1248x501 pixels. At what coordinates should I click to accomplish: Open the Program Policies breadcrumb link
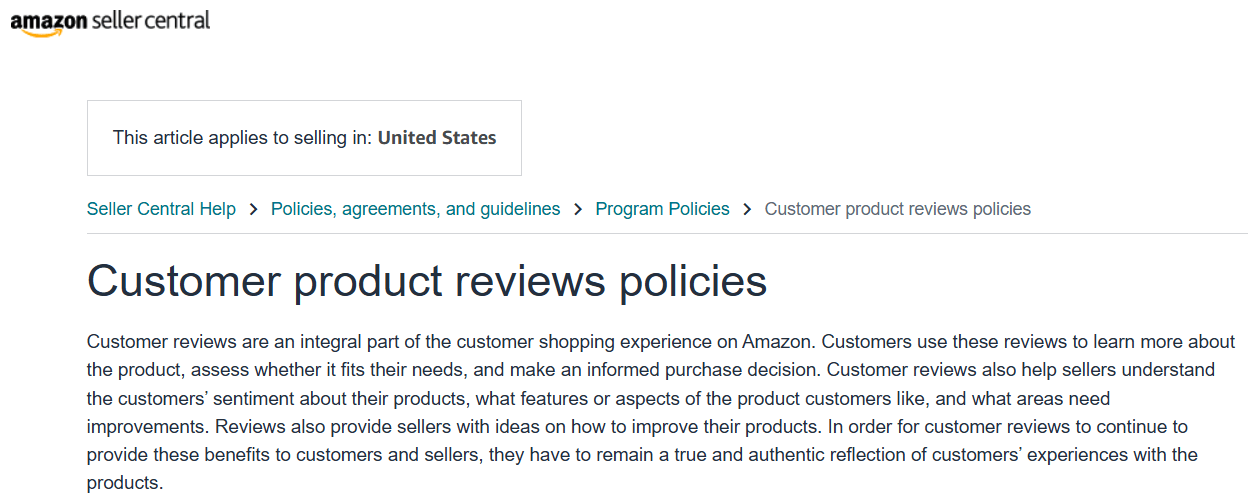click(663, 209)
